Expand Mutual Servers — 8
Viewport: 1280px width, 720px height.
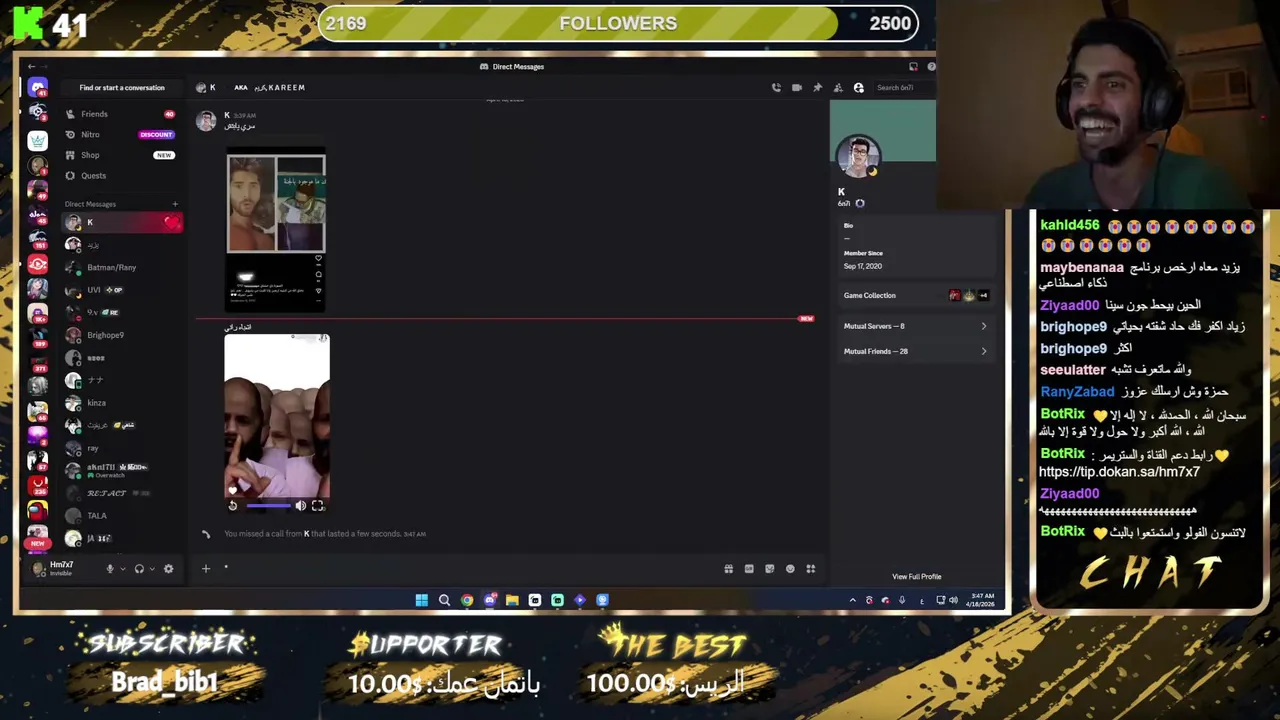point(914,326)
